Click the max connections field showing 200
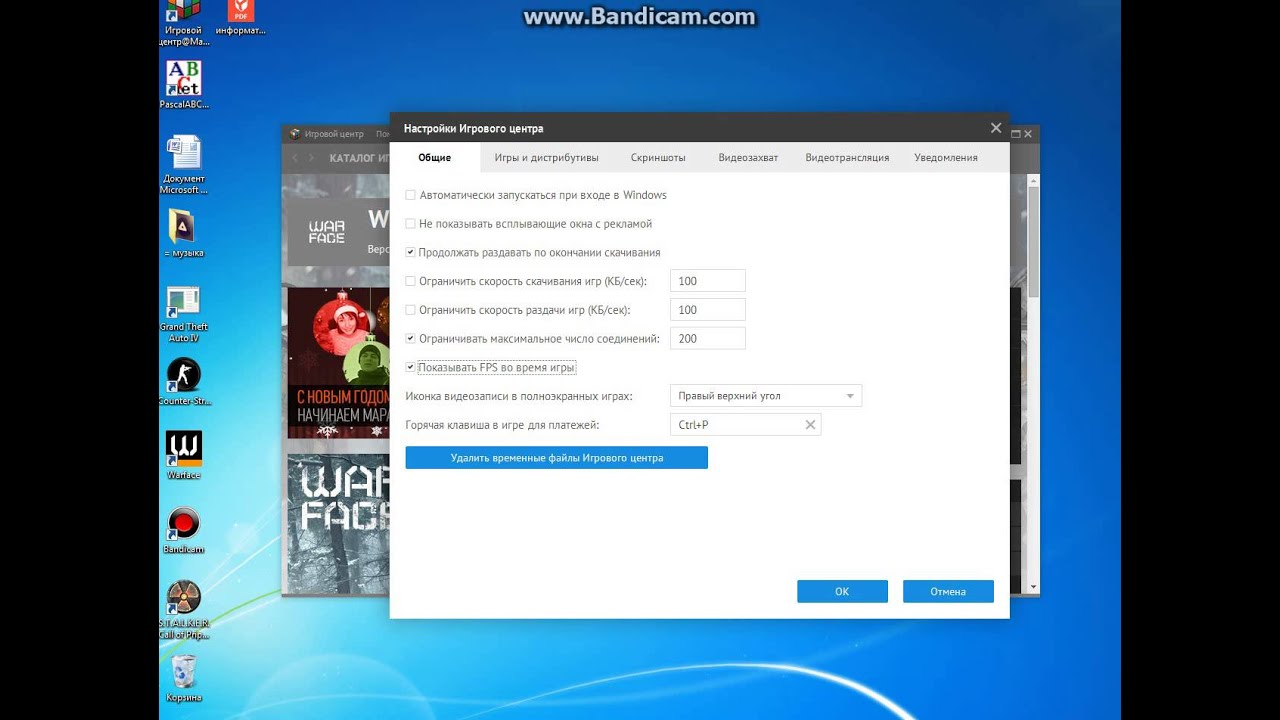This screenshot has width=1280, height=720. pos(708,339)
